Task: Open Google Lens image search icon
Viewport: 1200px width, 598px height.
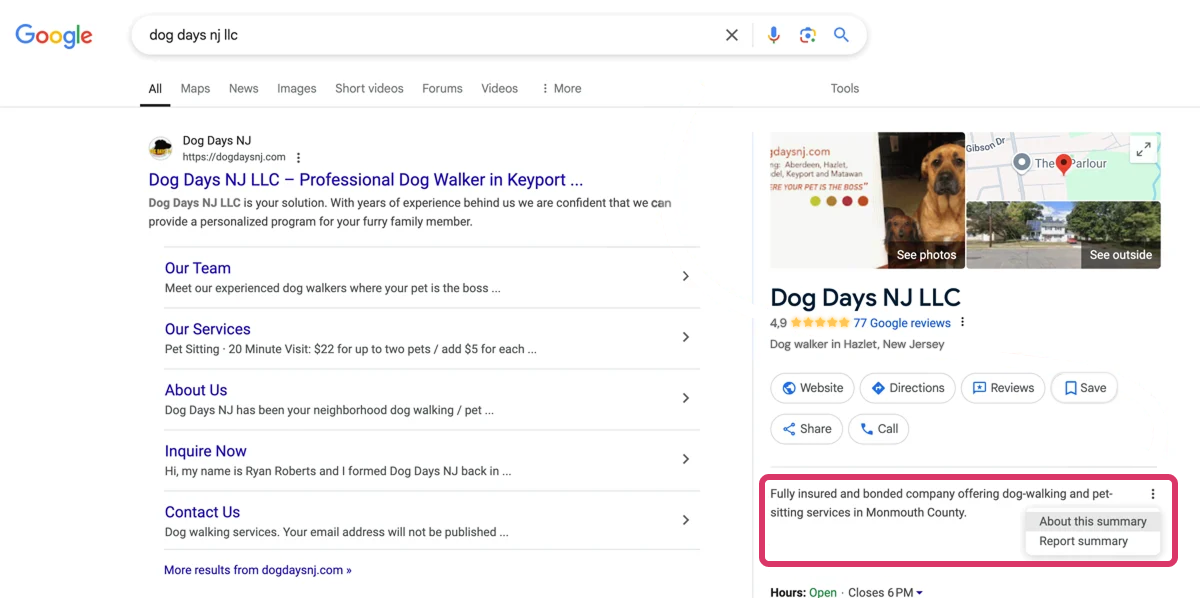Action: pyautogui.click(x=808, y=35)
